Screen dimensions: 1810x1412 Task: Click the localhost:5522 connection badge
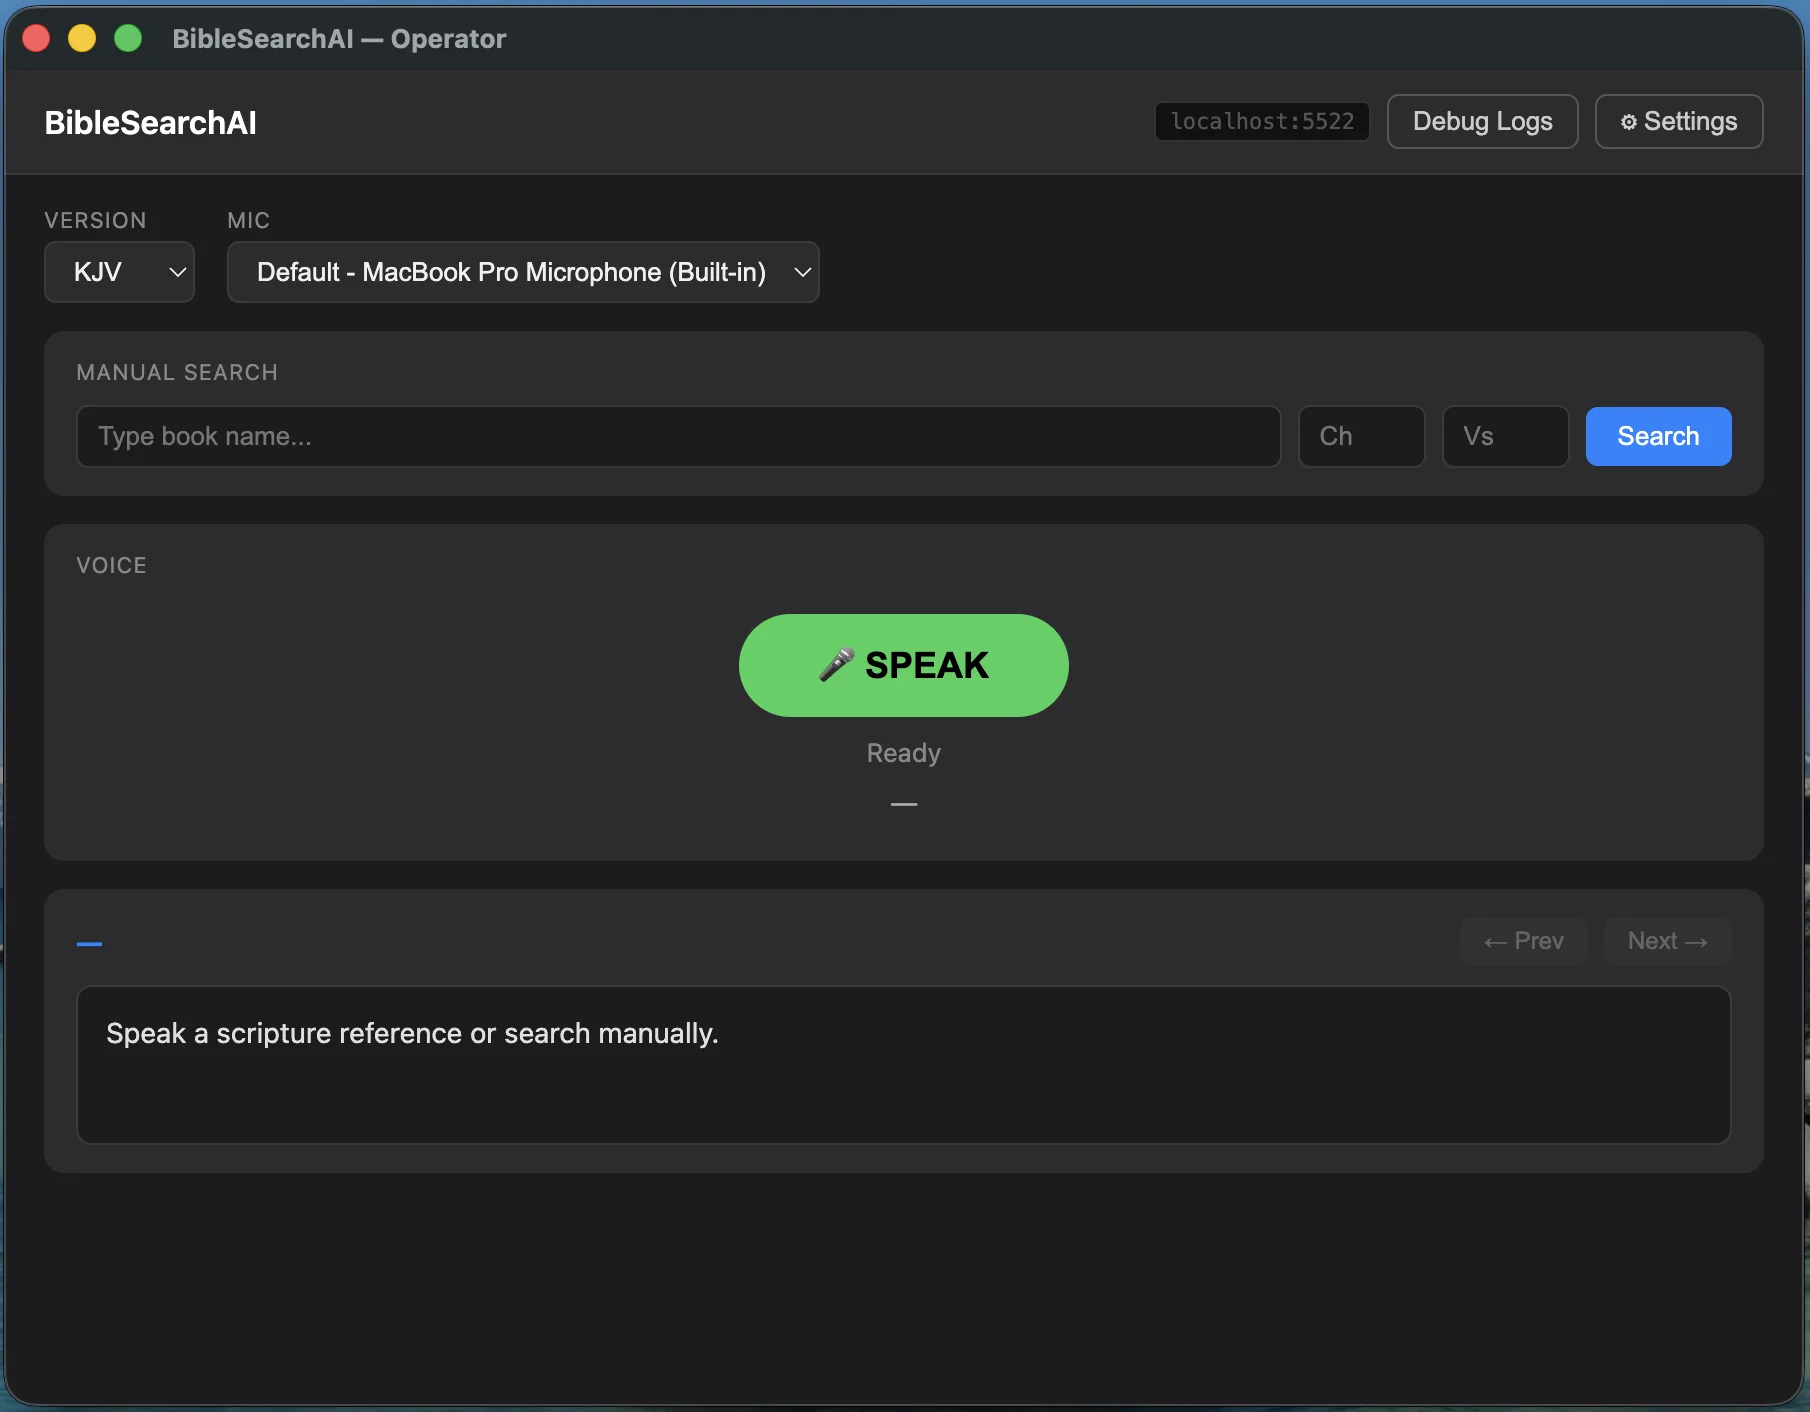tap(1261, 121)
